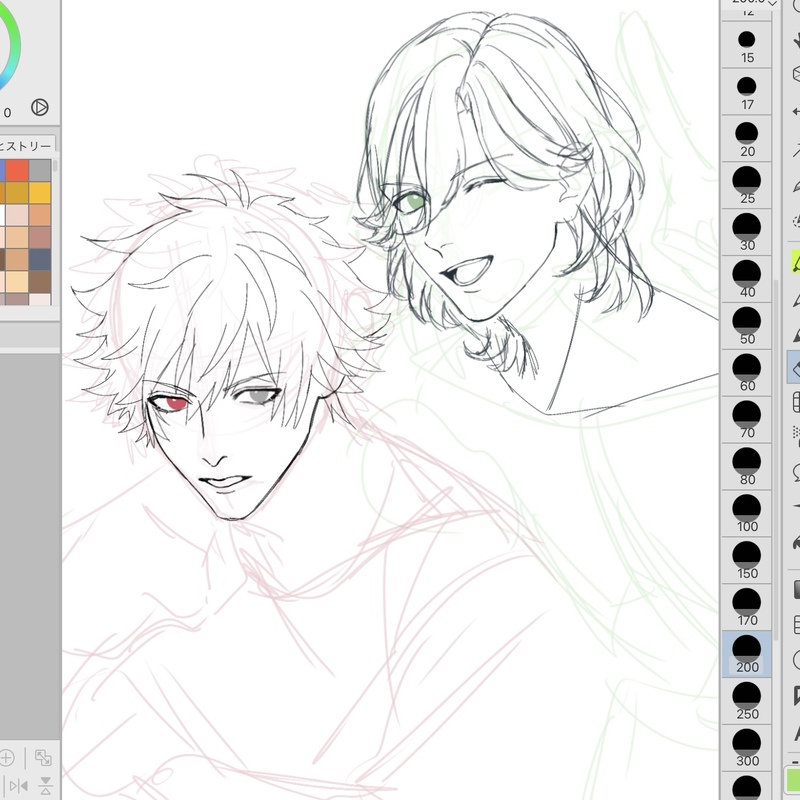The width and height of the screenshot is (800, 800).
Task: Select the pale pink skin-tone swatch
Action: point(17,215)
